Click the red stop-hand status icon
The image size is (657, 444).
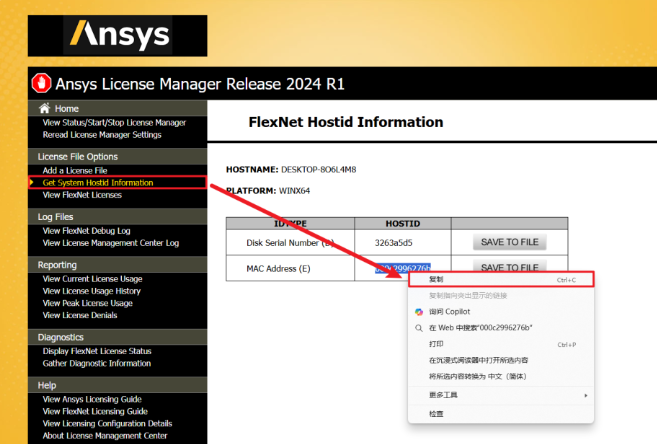pos(41,83)
